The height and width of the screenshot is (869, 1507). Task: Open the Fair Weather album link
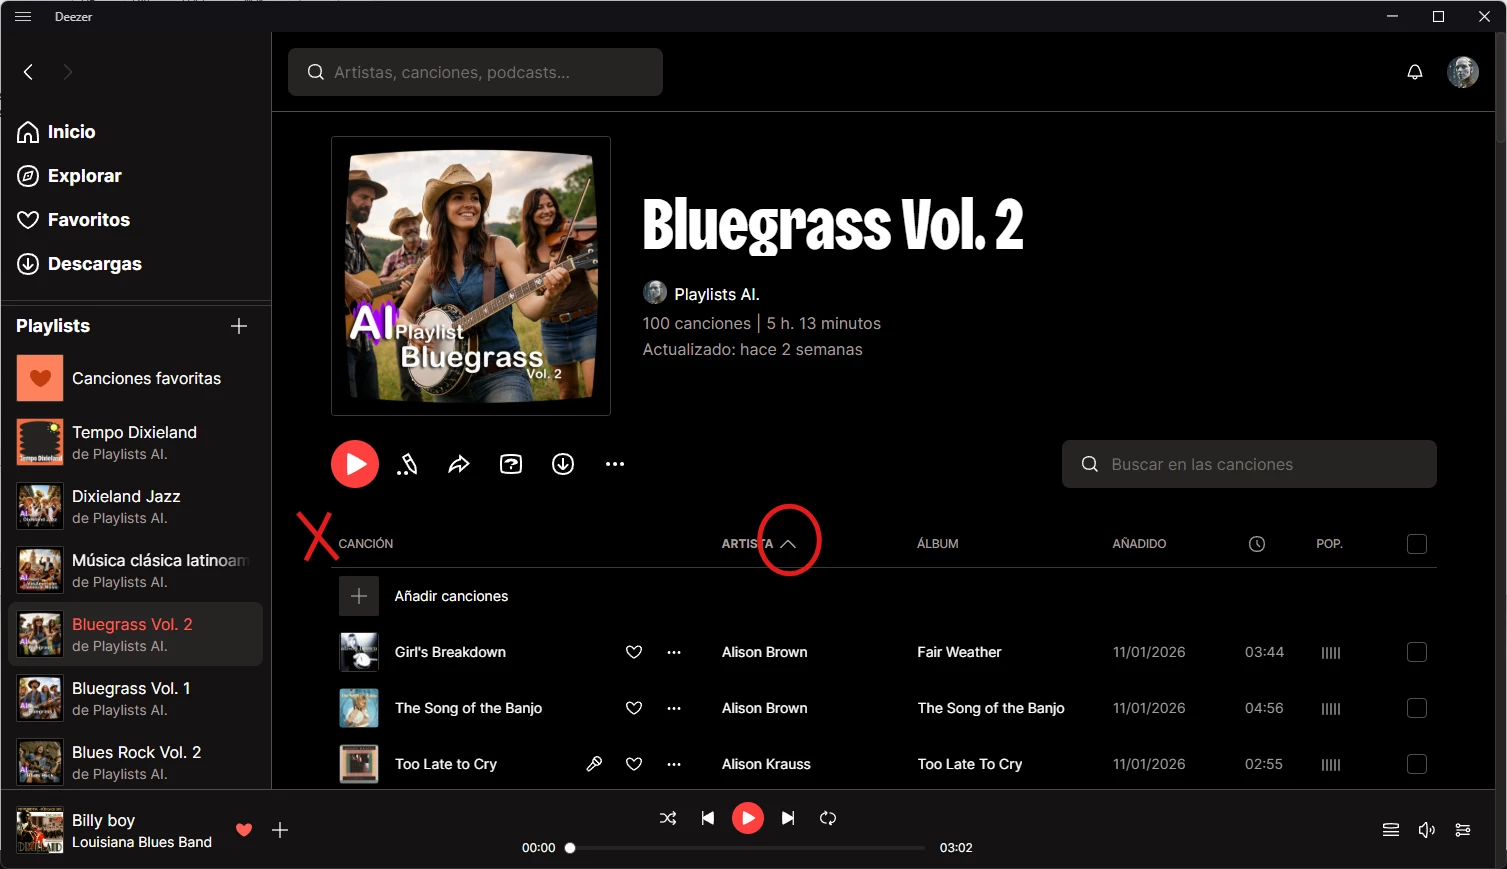(959, 652)
